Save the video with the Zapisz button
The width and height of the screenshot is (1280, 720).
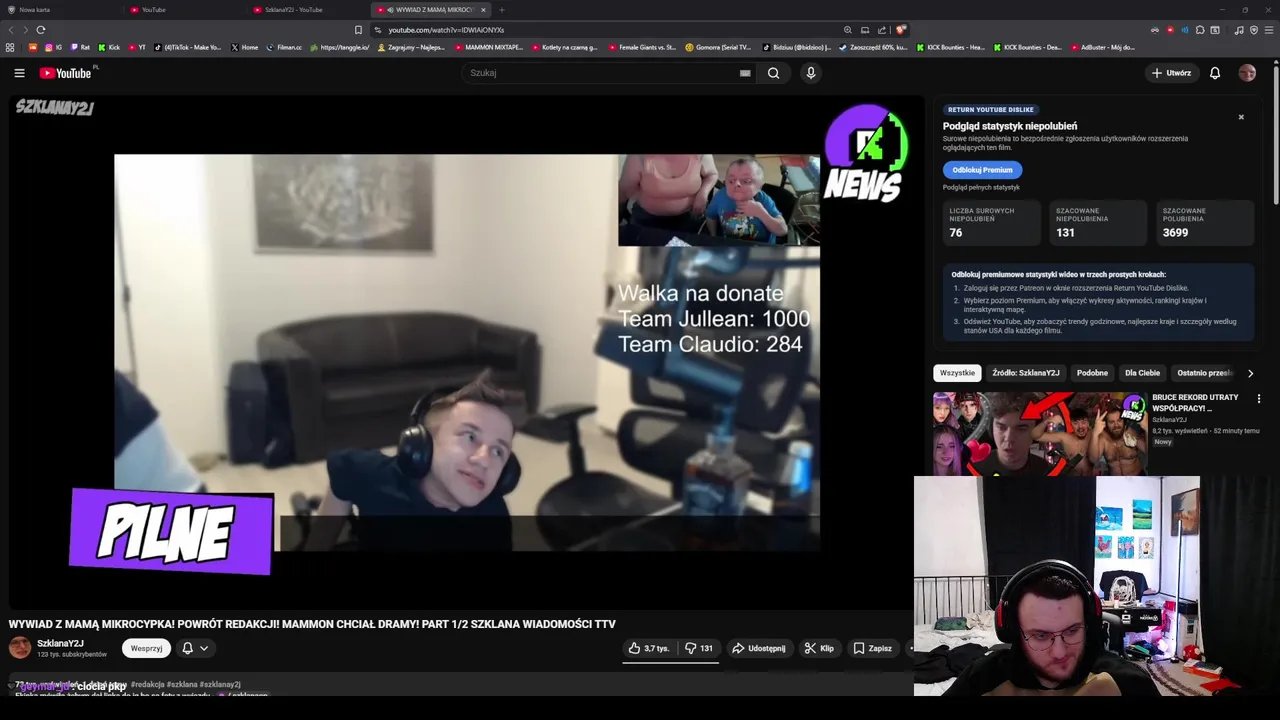coord(872,648)
